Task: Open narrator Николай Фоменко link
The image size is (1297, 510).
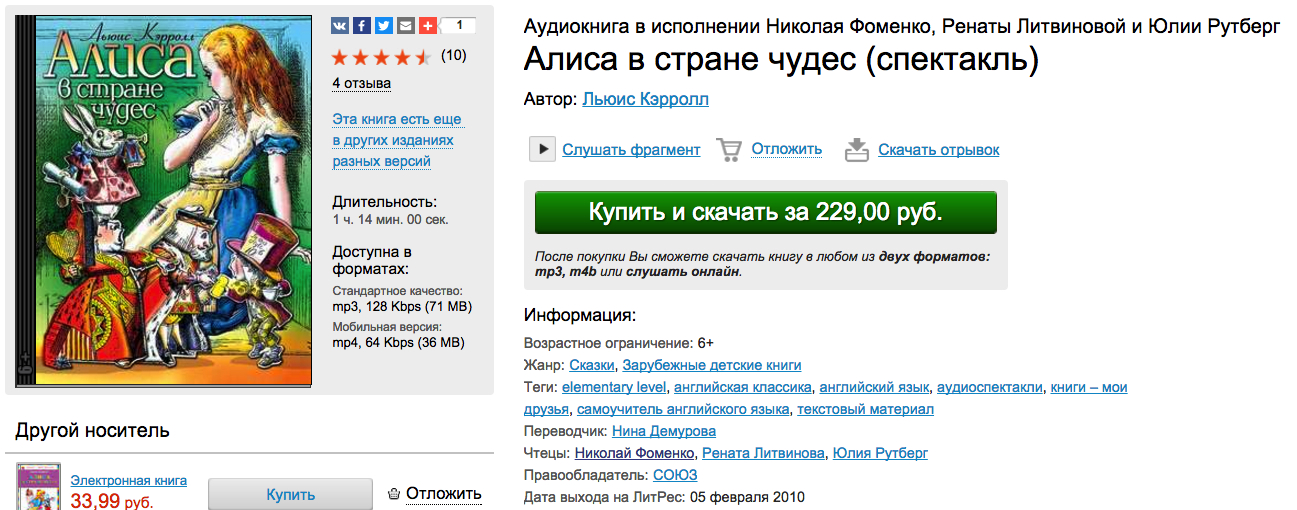Action: (635, 453)
